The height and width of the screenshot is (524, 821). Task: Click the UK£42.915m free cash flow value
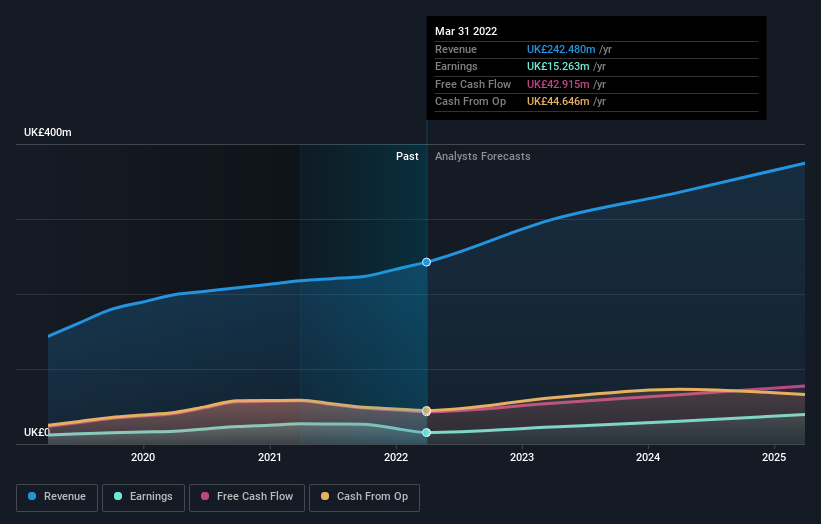(558, 84)
